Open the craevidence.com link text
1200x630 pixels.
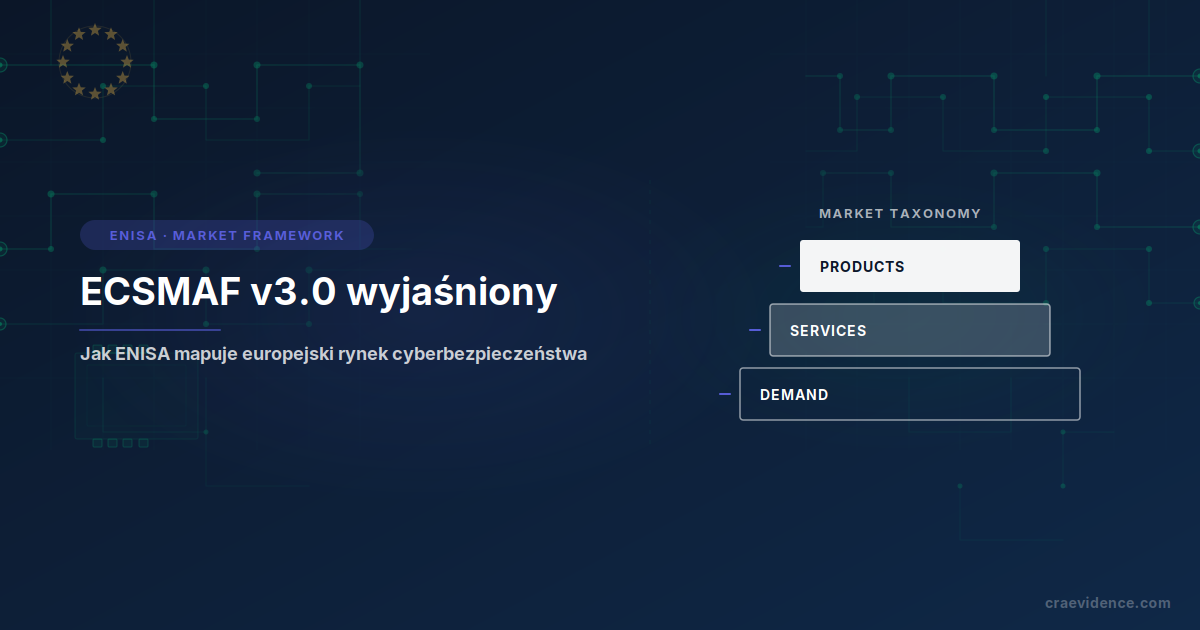1108,603
